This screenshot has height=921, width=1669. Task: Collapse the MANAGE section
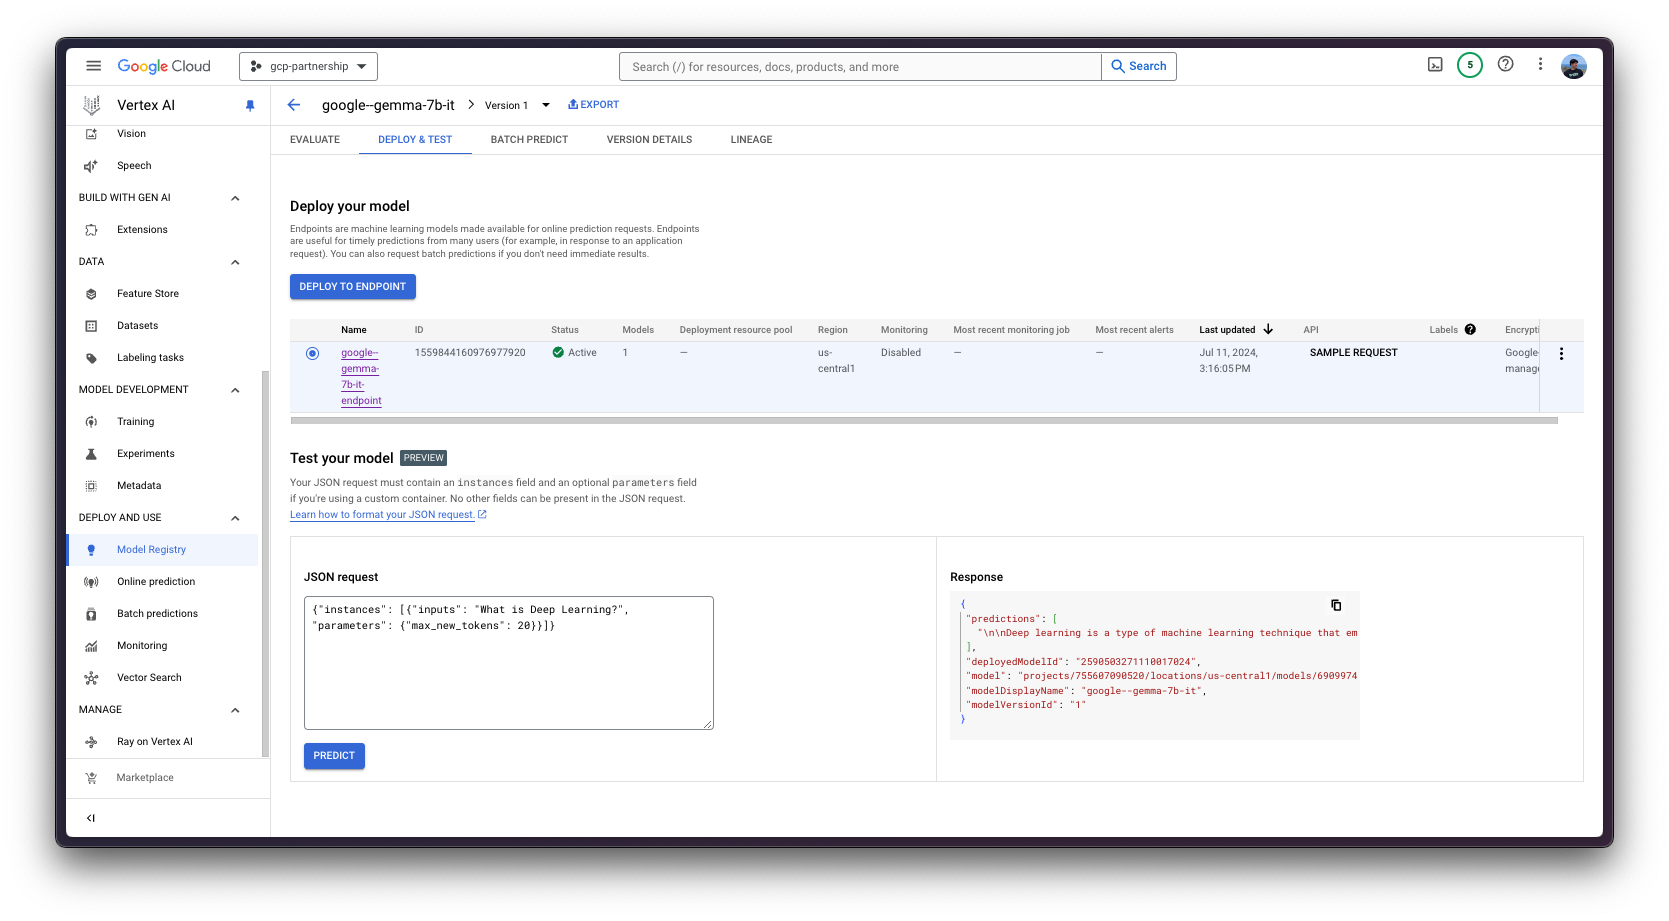click(x=235, y=710)
